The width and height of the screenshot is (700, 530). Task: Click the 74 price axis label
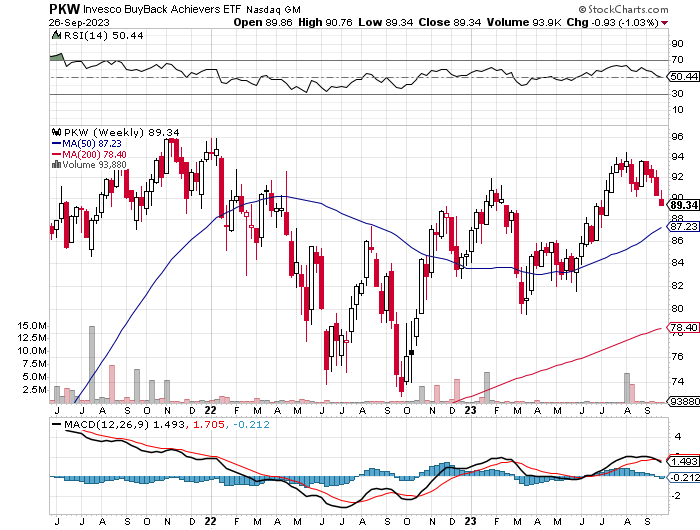coord(677,381)
